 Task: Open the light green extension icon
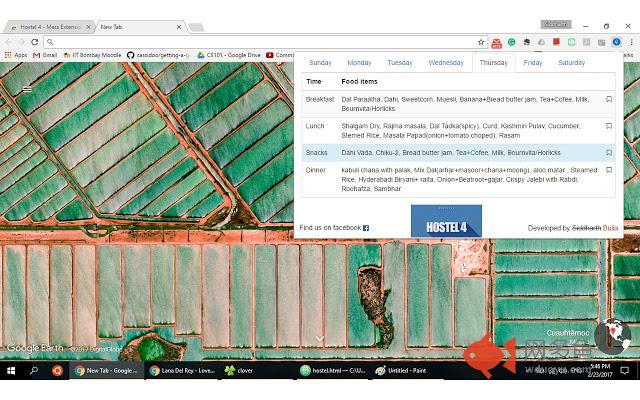coord(571,42)
